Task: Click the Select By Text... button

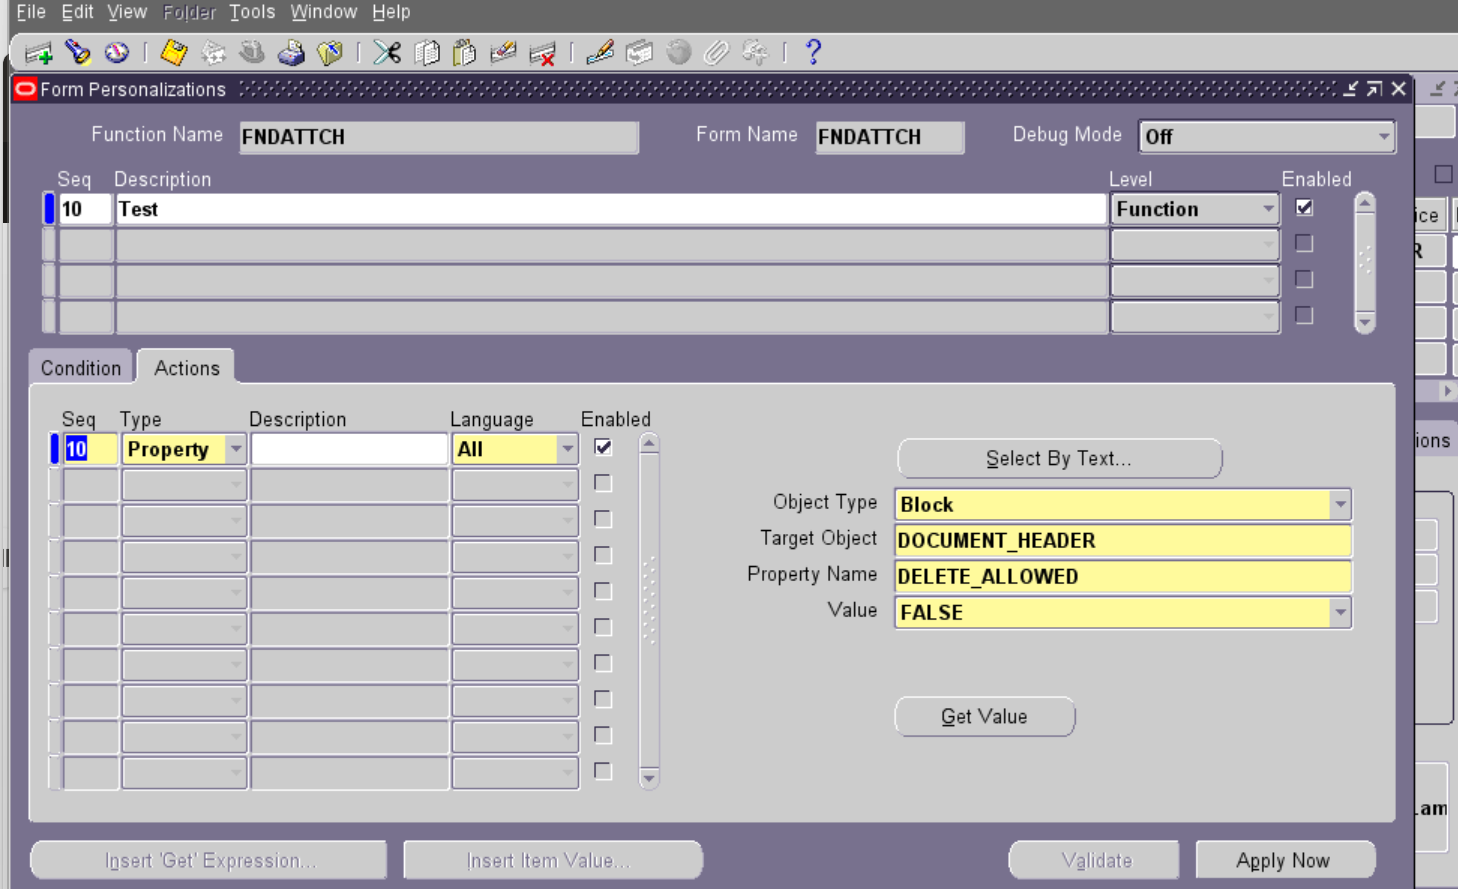Action: point(1059,458)
